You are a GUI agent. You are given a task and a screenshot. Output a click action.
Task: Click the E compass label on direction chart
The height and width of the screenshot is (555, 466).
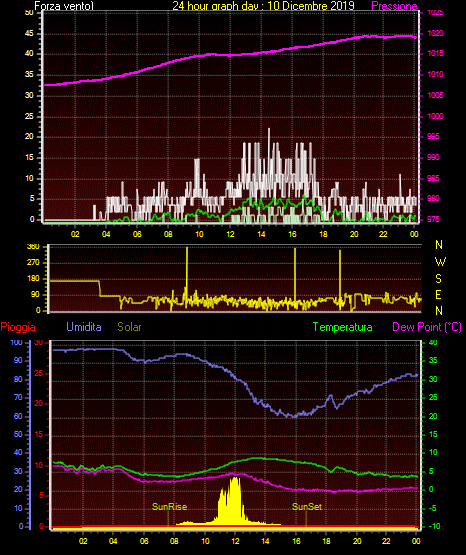(x=438, y=295)
